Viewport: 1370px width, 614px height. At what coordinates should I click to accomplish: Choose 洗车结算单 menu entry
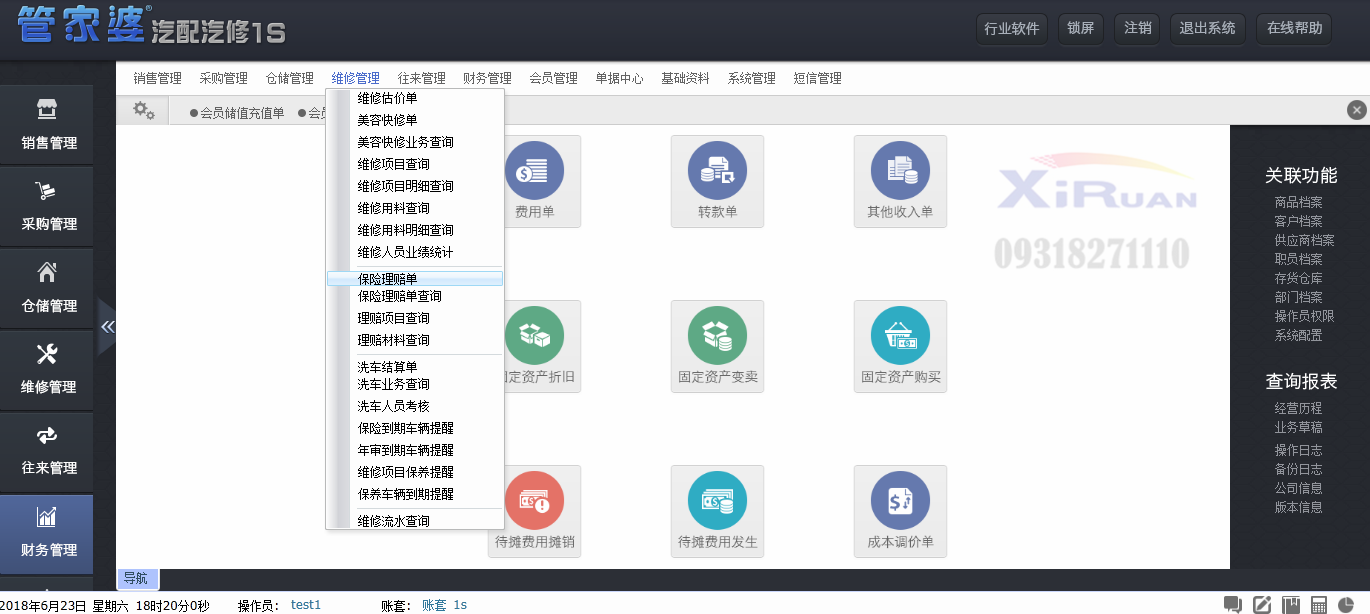point(387,367)
